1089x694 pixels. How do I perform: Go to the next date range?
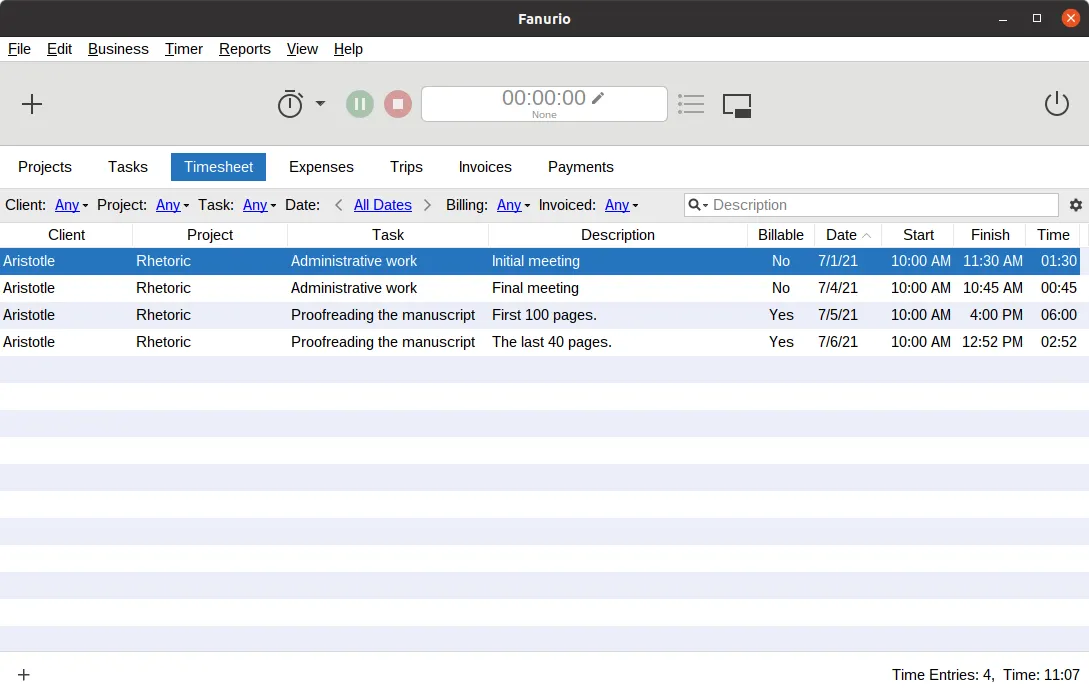(x=427, y=205)
